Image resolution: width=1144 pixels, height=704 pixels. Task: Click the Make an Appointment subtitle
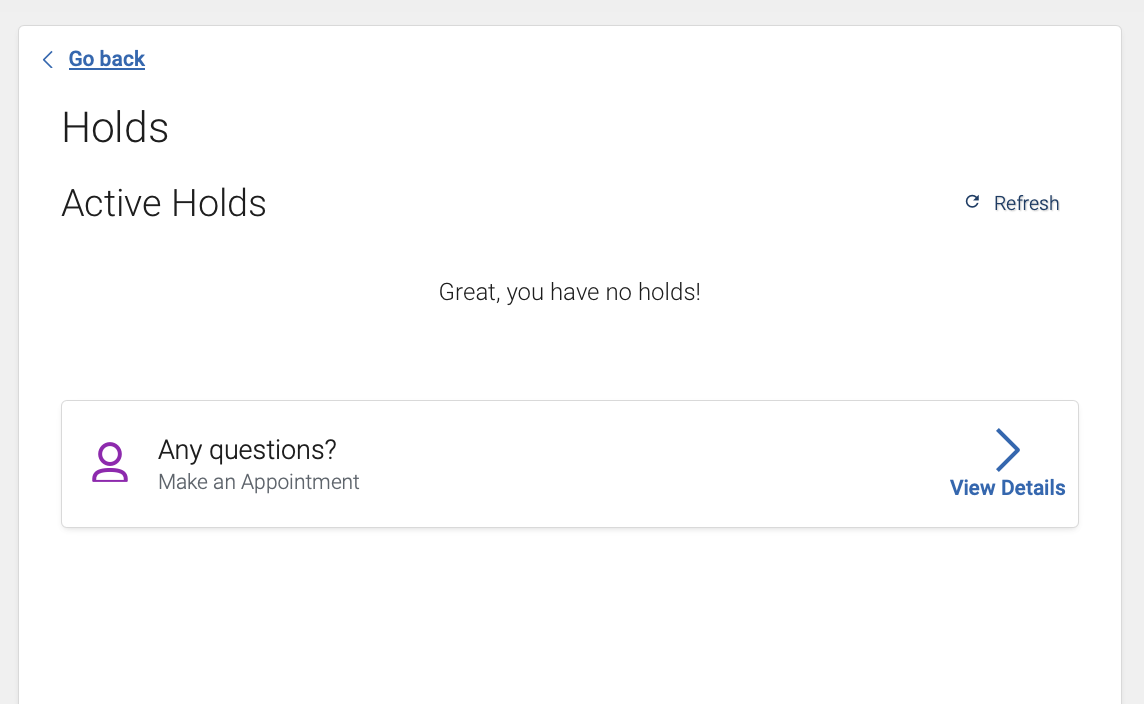pos(258,481)
